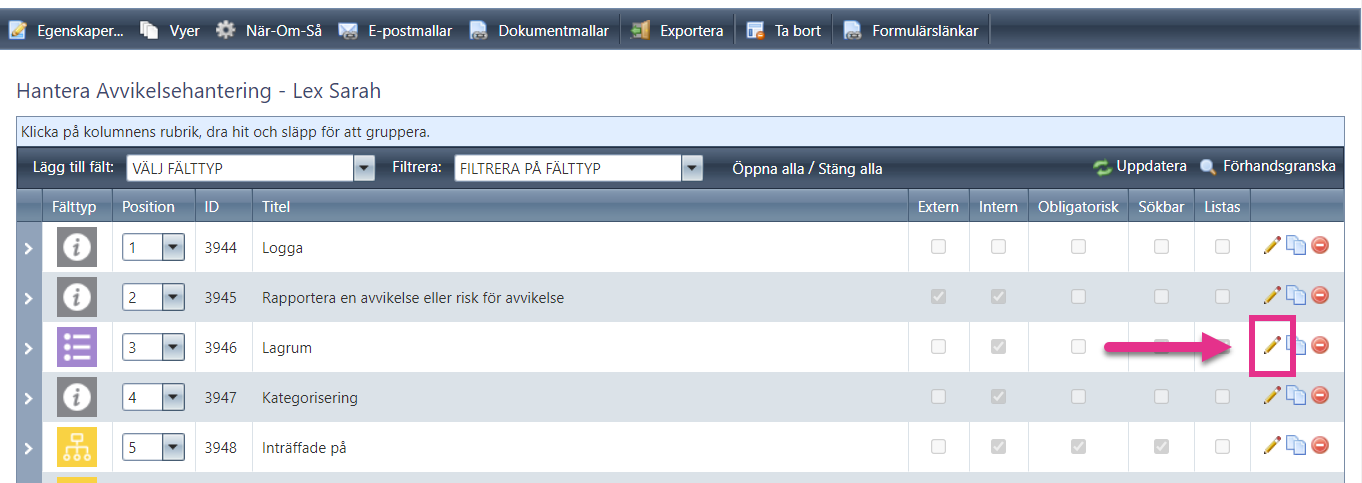
Task: Open E-postmallar in the toolbar
Action: 395,31
